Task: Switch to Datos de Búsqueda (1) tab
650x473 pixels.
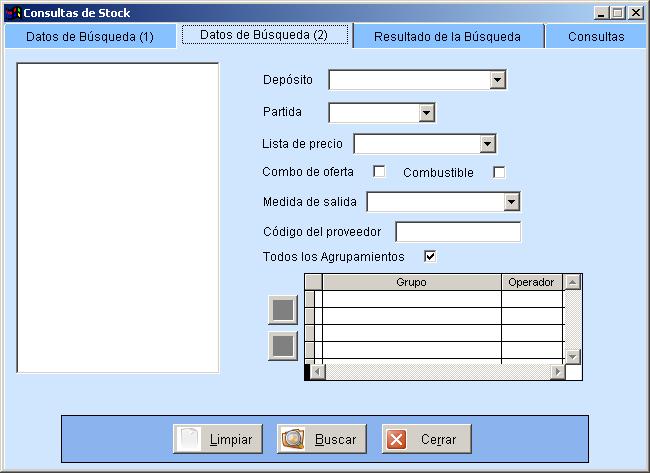Action: [x=89, y=36]
